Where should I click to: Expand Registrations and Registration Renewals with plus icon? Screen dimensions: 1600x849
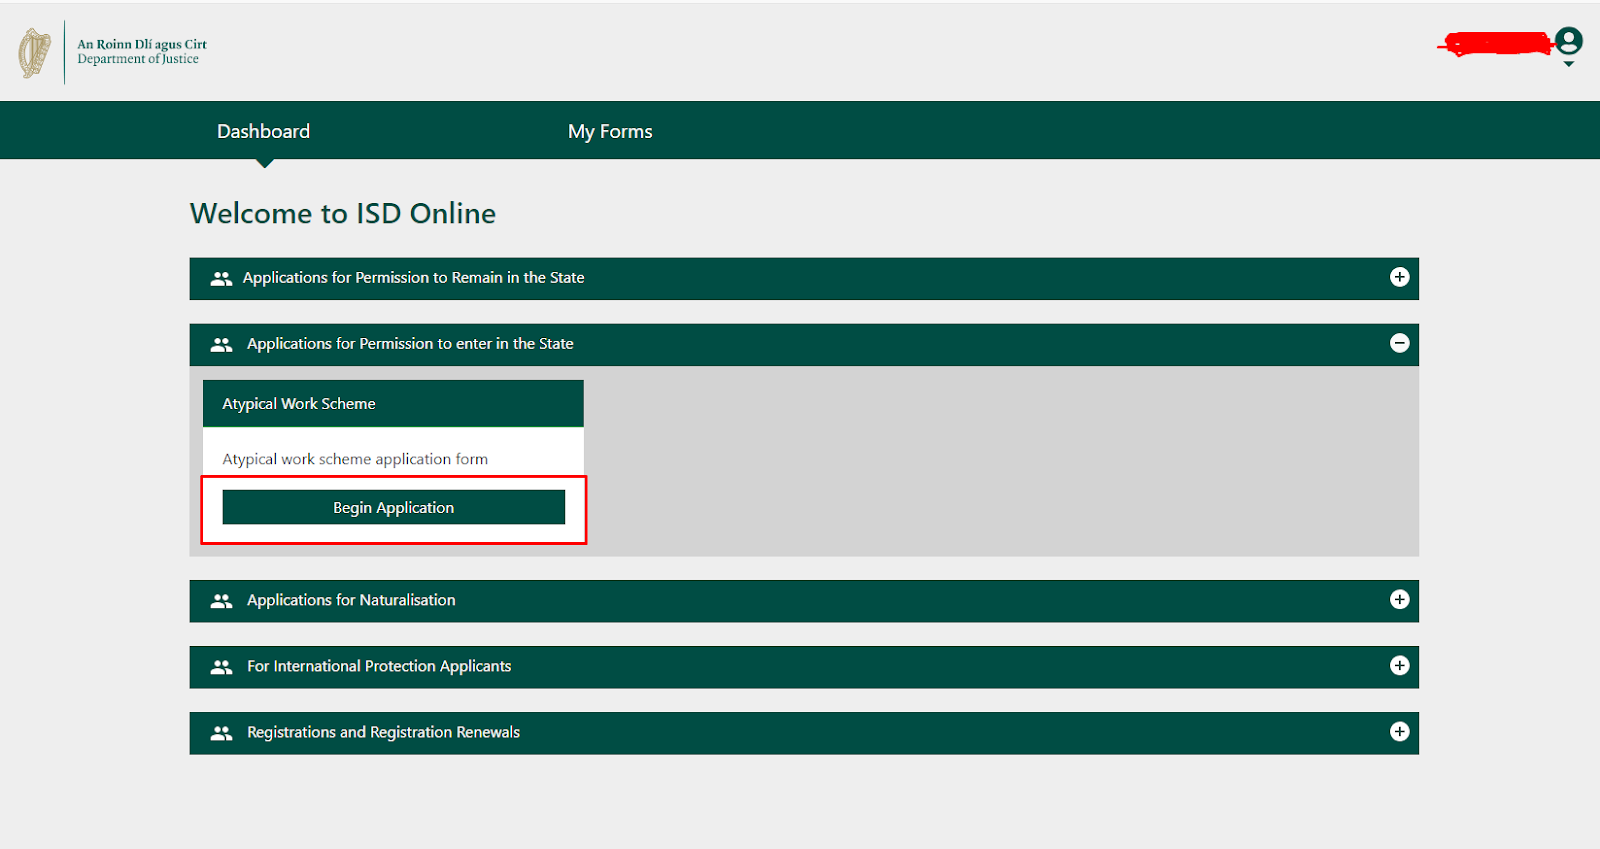(1399, 731)
